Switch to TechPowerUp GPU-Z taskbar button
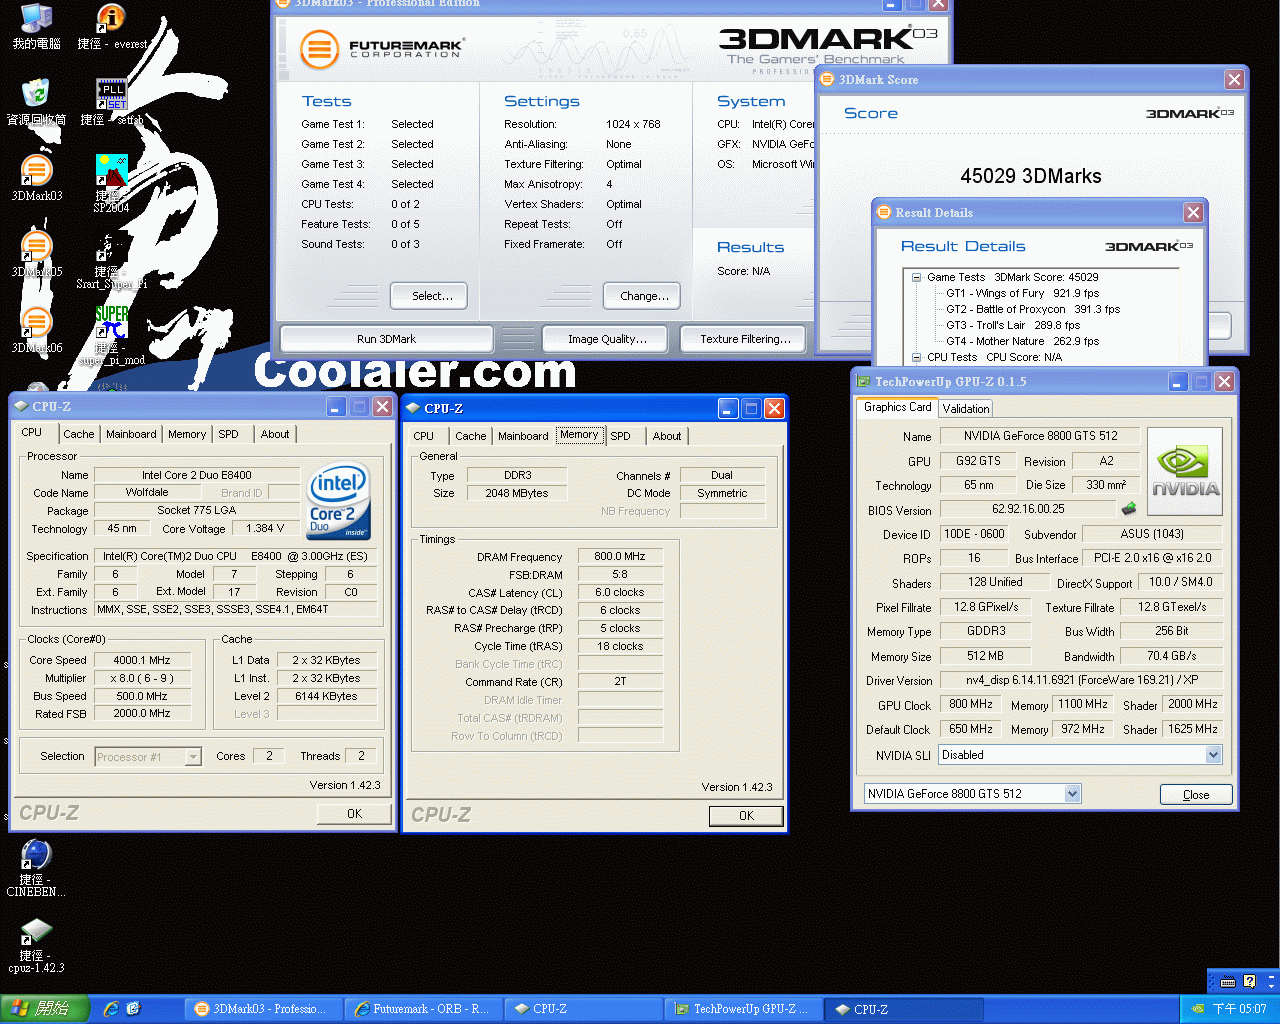Screen dimensions: 1280x1024 point(744,1009)
